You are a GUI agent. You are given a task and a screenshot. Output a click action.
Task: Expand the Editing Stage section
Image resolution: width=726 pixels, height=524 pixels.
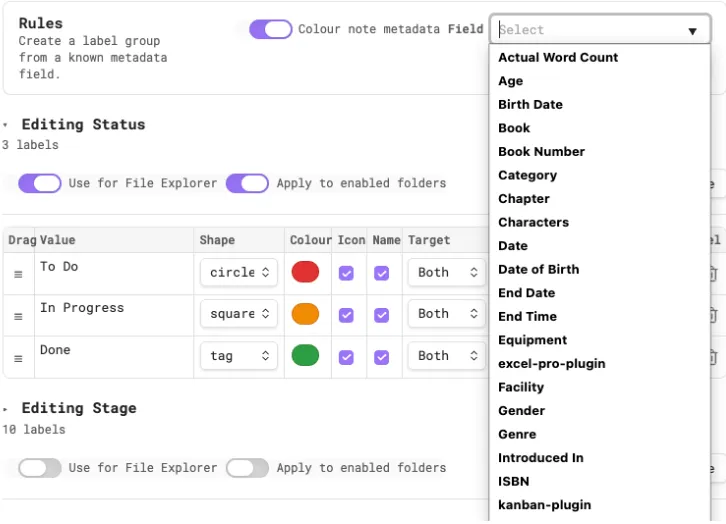coord(6,409)
